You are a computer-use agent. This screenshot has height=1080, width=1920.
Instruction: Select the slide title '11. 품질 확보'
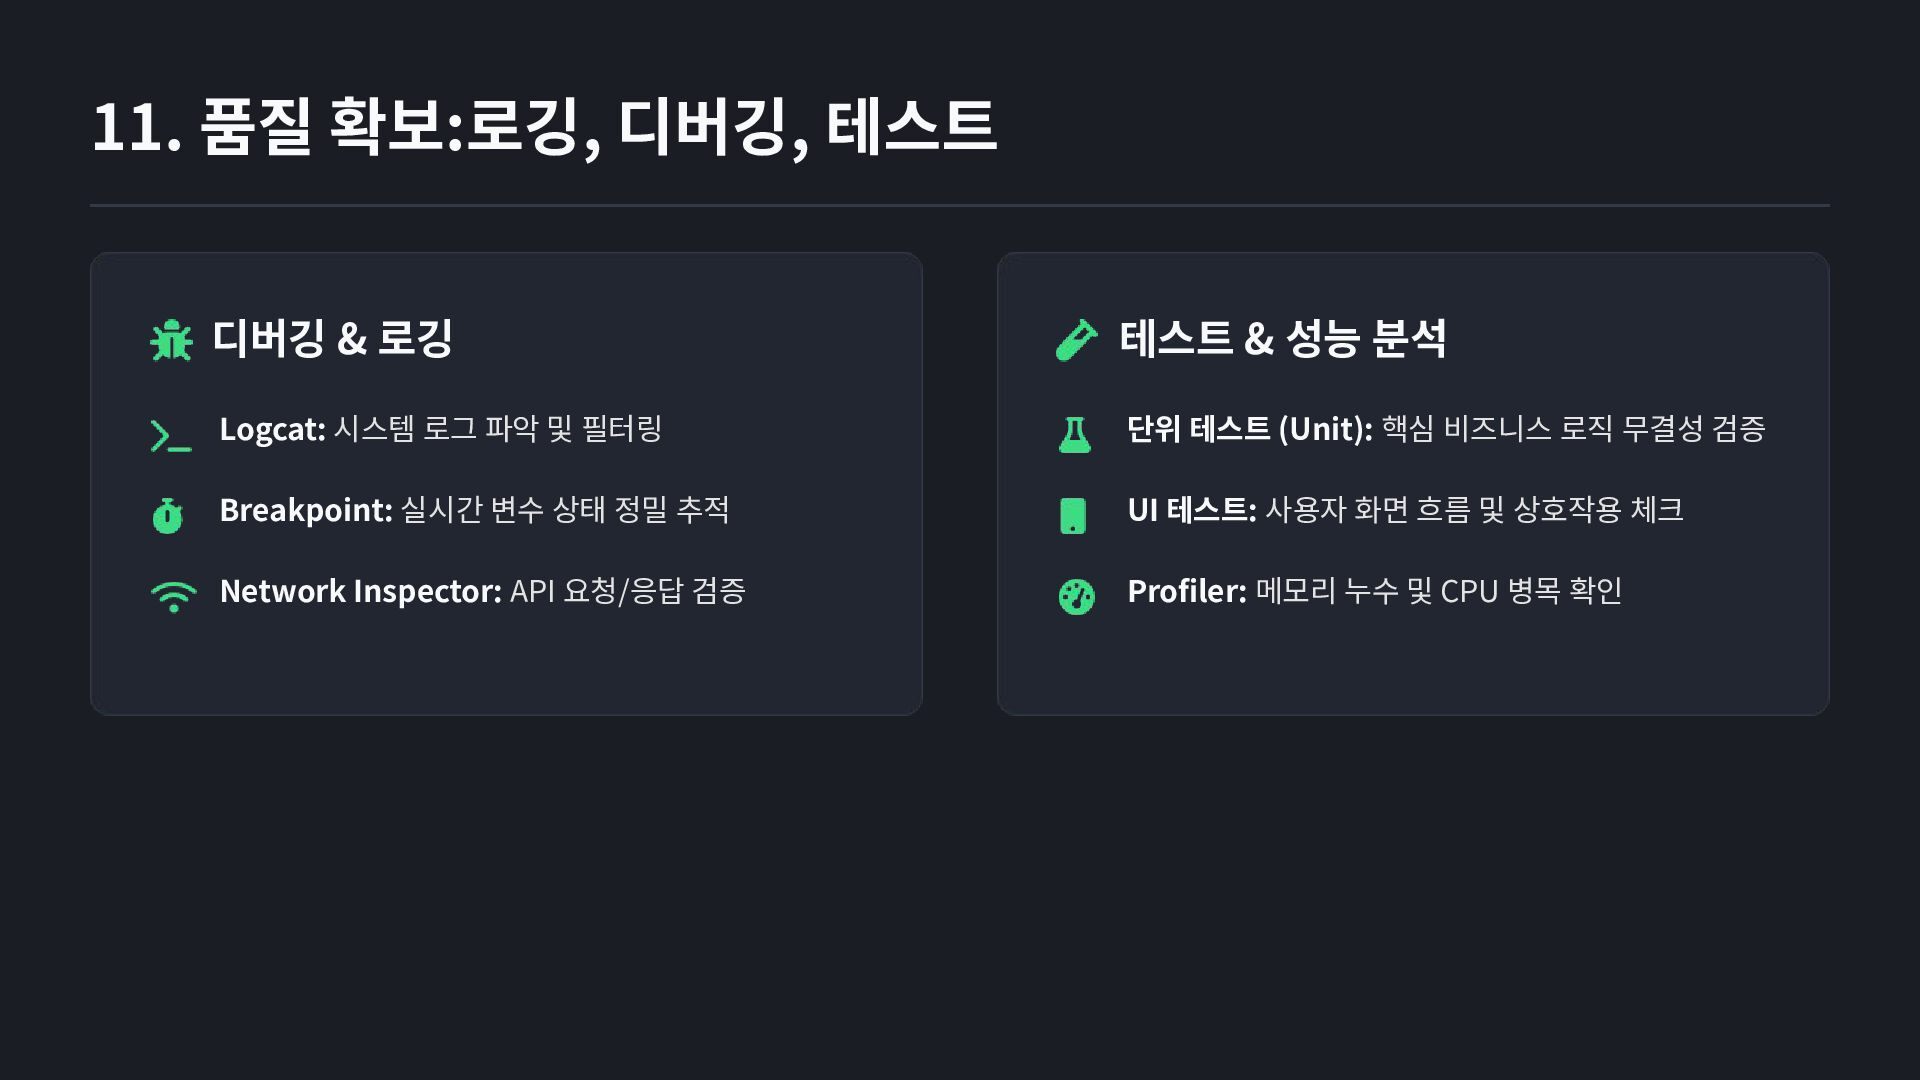(544, 127)
